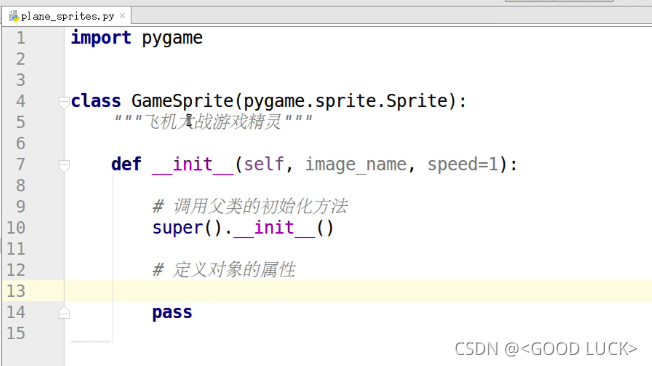
Task: Click the 'pass' statement on line 14
Action: pyautogui.click(x=172, y=313)
